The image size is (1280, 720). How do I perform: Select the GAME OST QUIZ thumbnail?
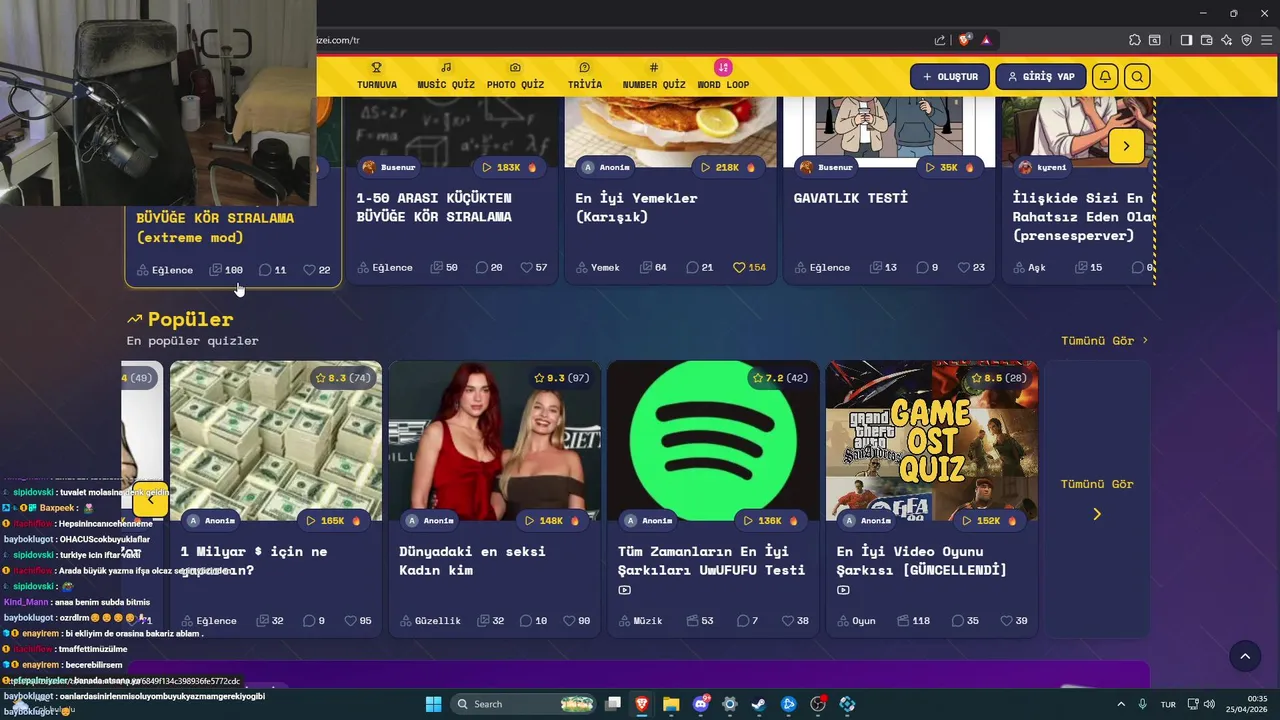[x=932, y=440]
